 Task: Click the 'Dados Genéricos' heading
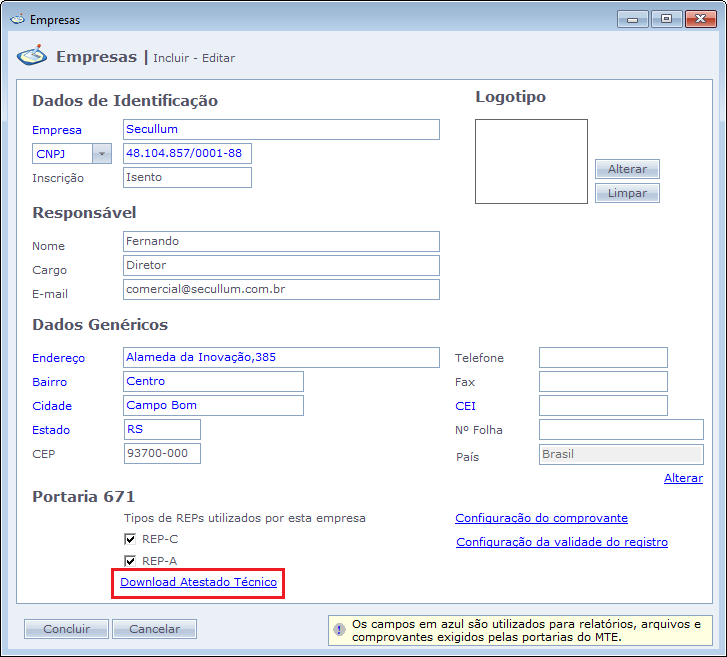(x=100, y=325)
